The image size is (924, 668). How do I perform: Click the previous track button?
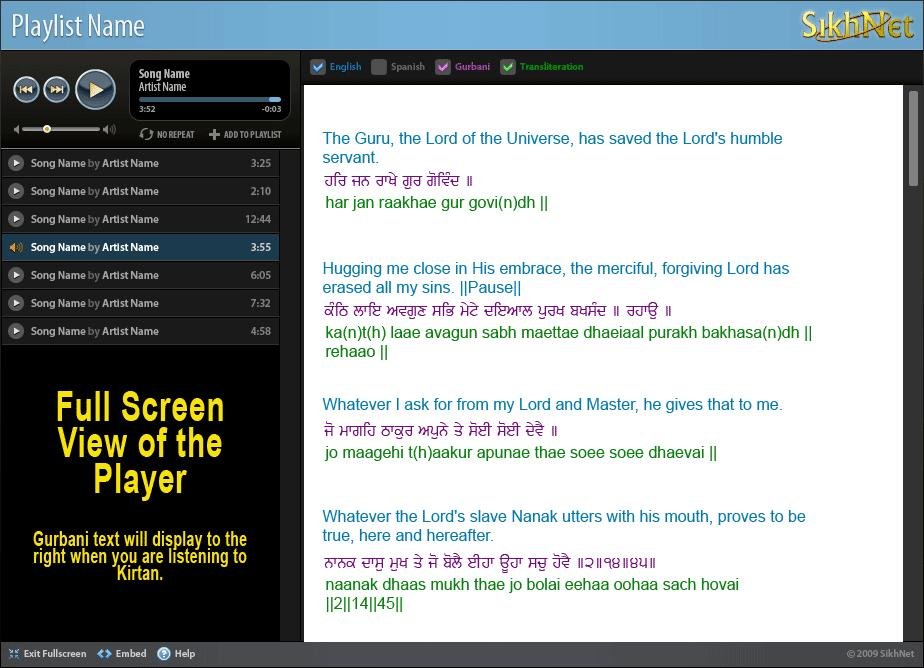point(26,90)
